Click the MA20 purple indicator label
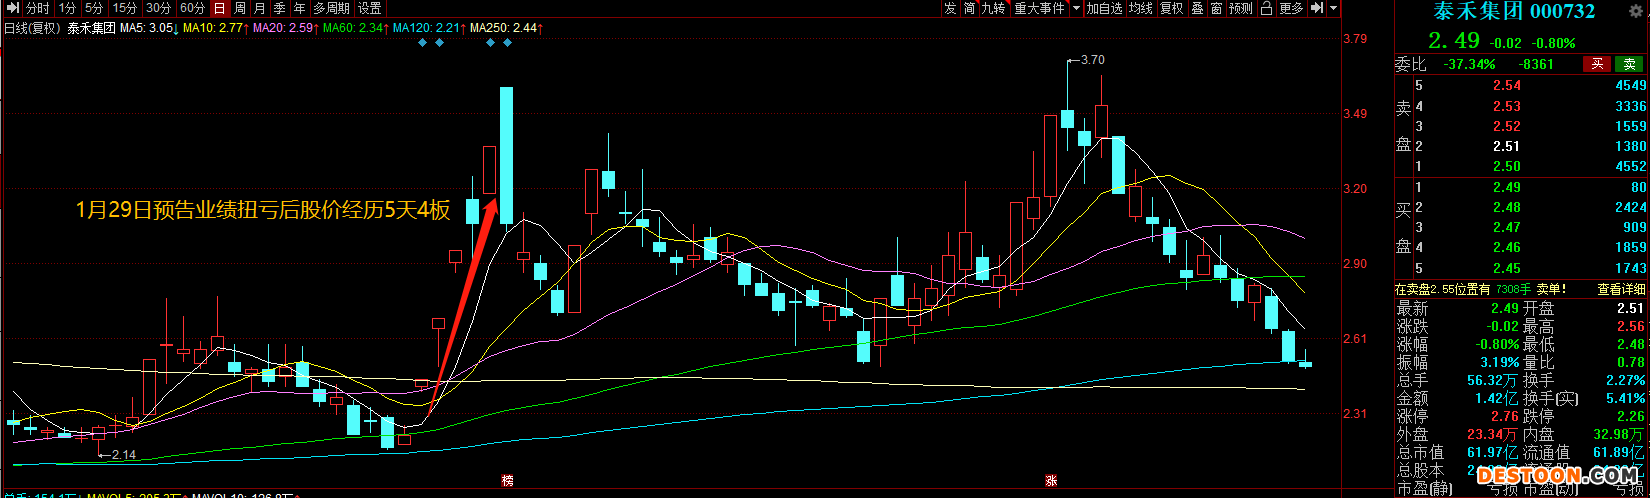1650x498 pixels. coord(282,28)
